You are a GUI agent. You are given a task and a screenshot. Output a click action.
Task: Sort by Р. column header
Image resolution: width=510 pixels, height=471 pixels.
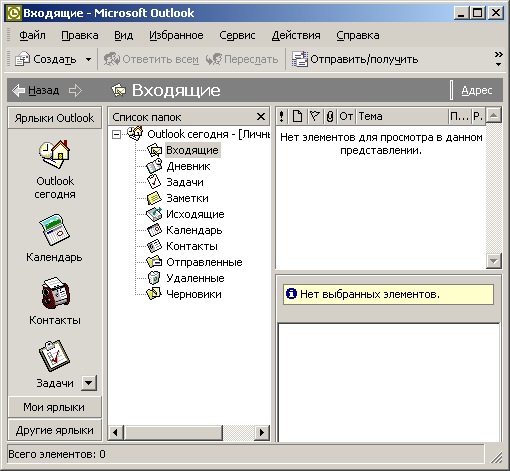tap(478, 116)
